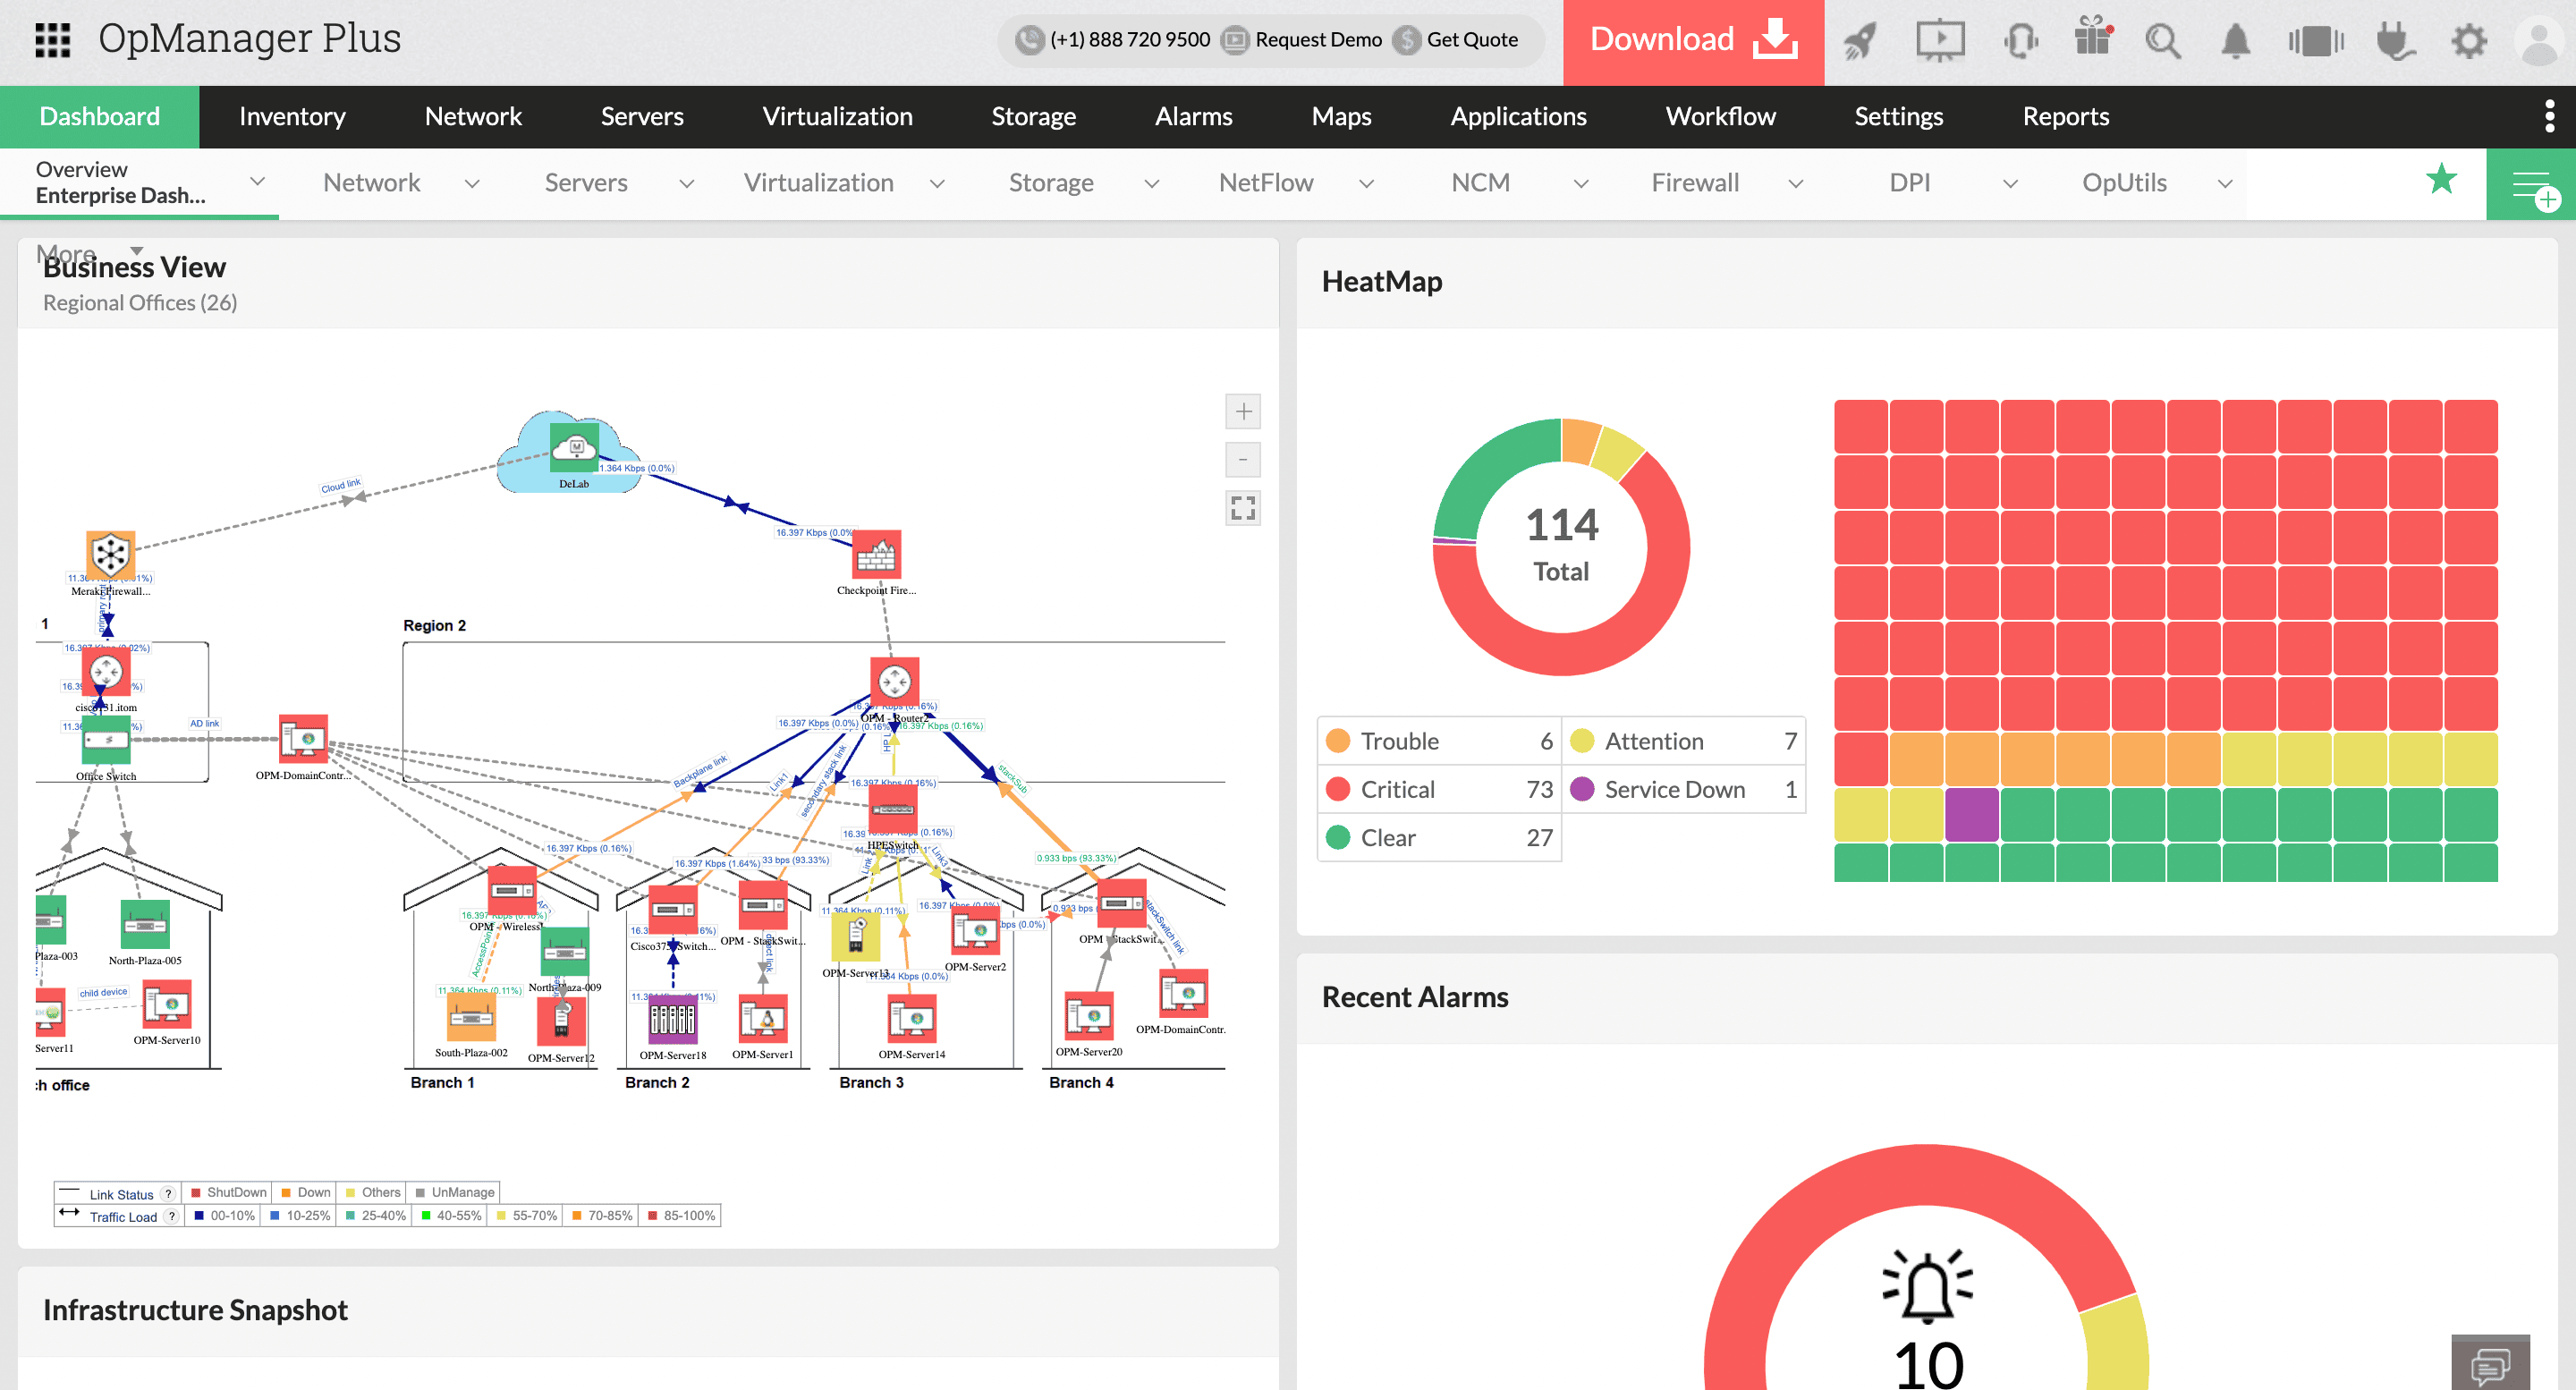The image size is (2576, 1390).
Task: Expand the Network sub-tab dropdown arrow
Action: (472, 183)
